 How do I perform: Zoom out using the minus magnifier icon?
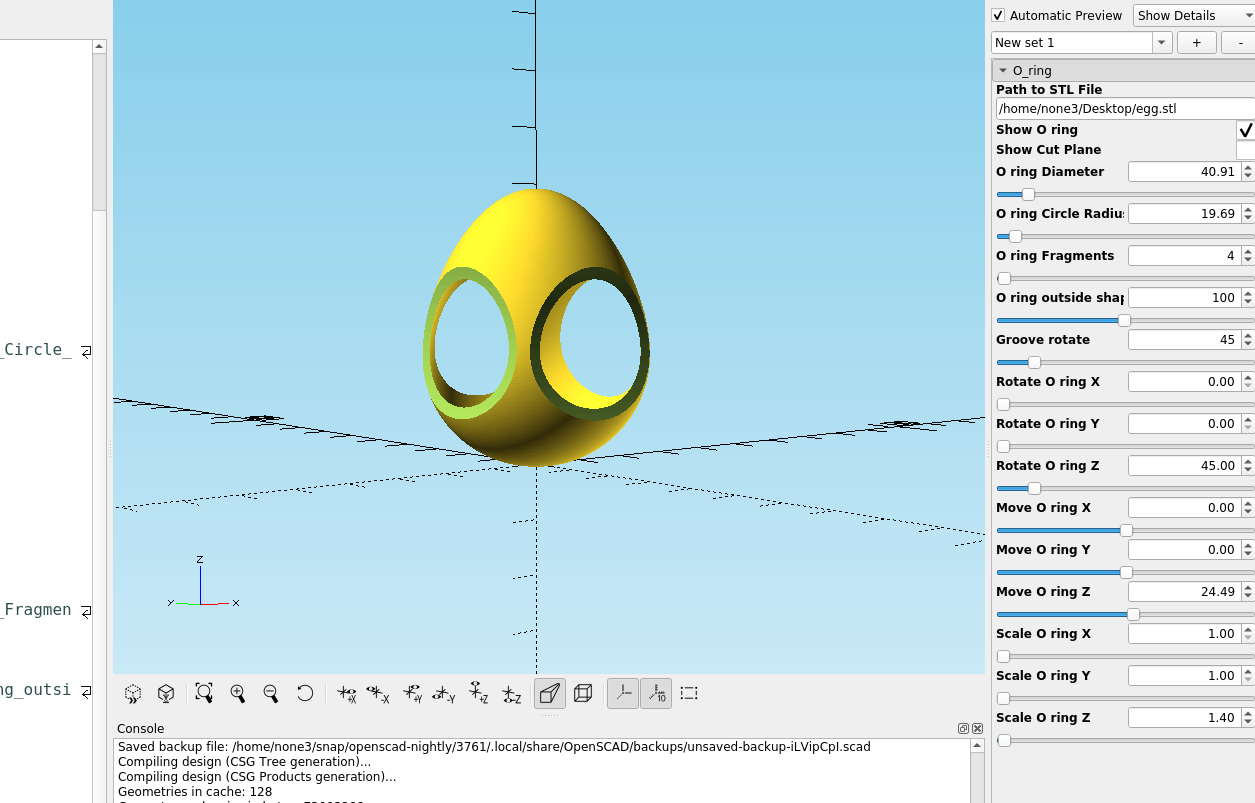271,693
